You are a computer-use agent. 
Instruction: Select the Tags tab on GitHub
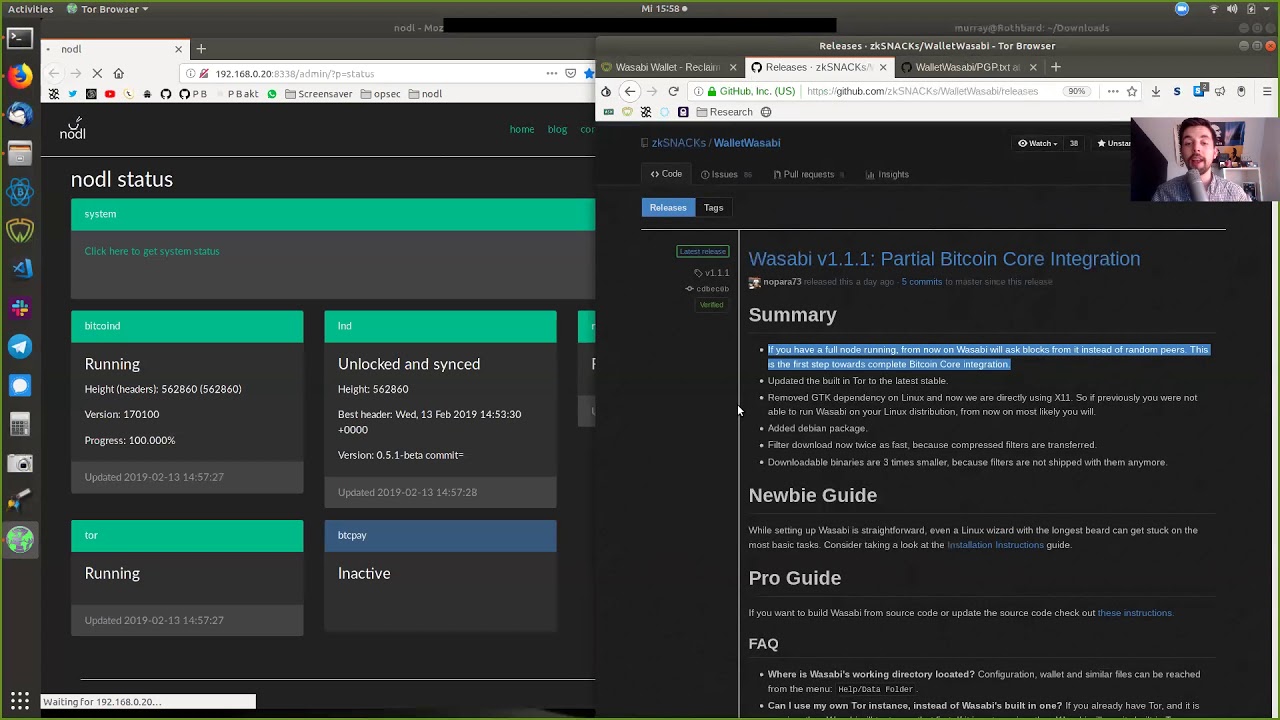[713, 207]
